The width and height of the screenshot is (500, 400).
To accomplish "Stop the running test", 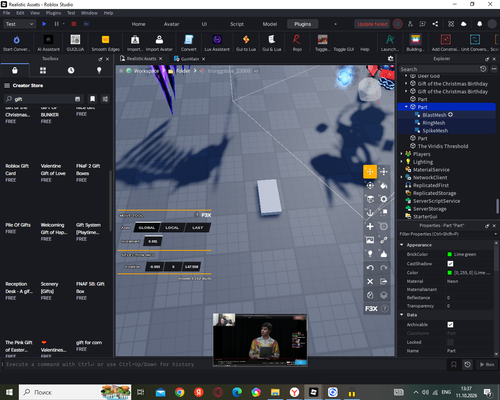I will (74, 24).
